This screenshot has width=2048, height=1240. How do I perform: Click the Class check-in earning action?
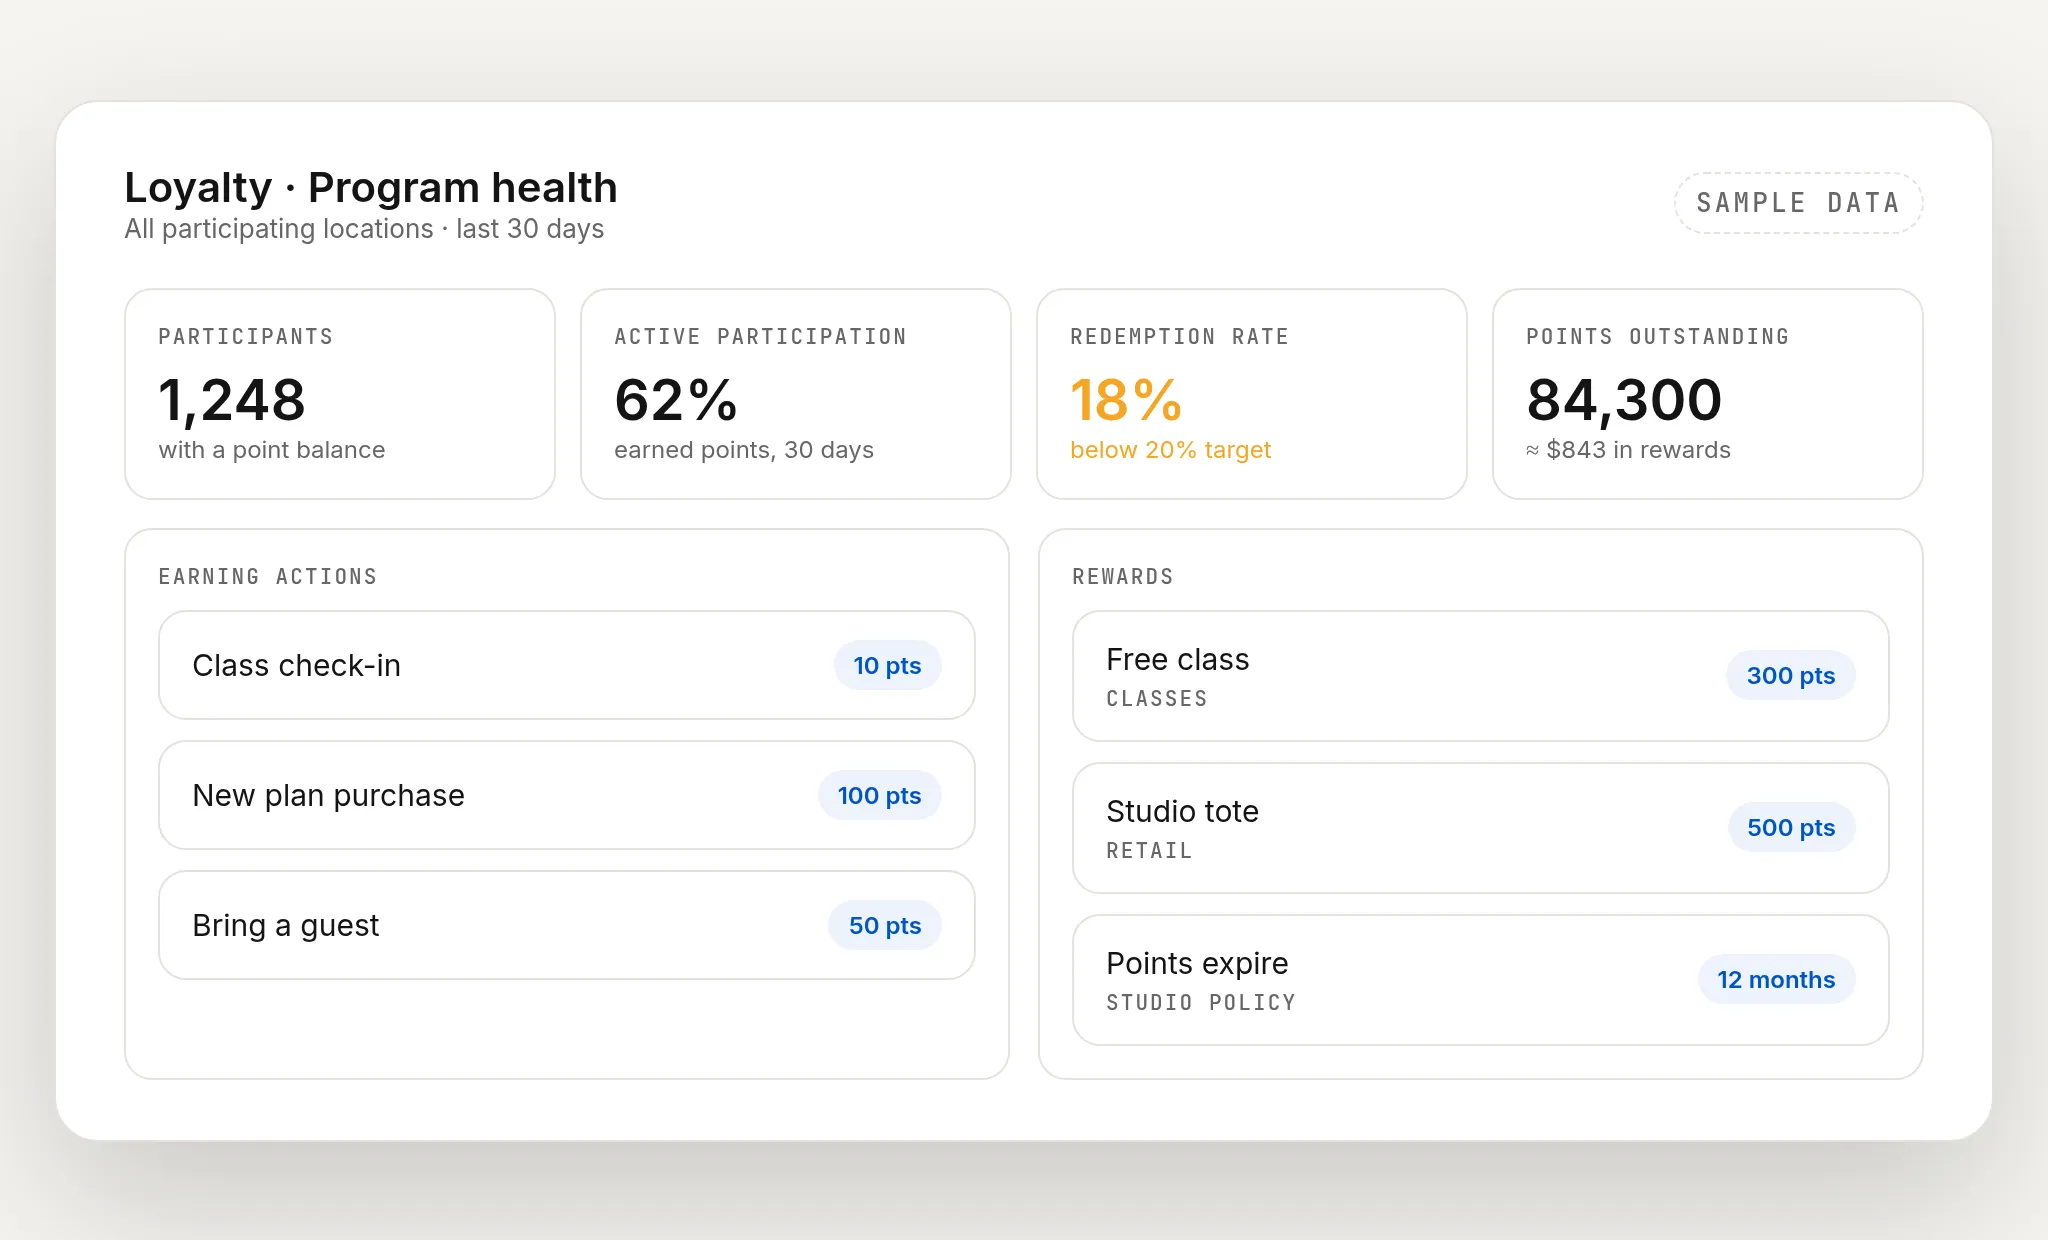click(x=567, y=665)
